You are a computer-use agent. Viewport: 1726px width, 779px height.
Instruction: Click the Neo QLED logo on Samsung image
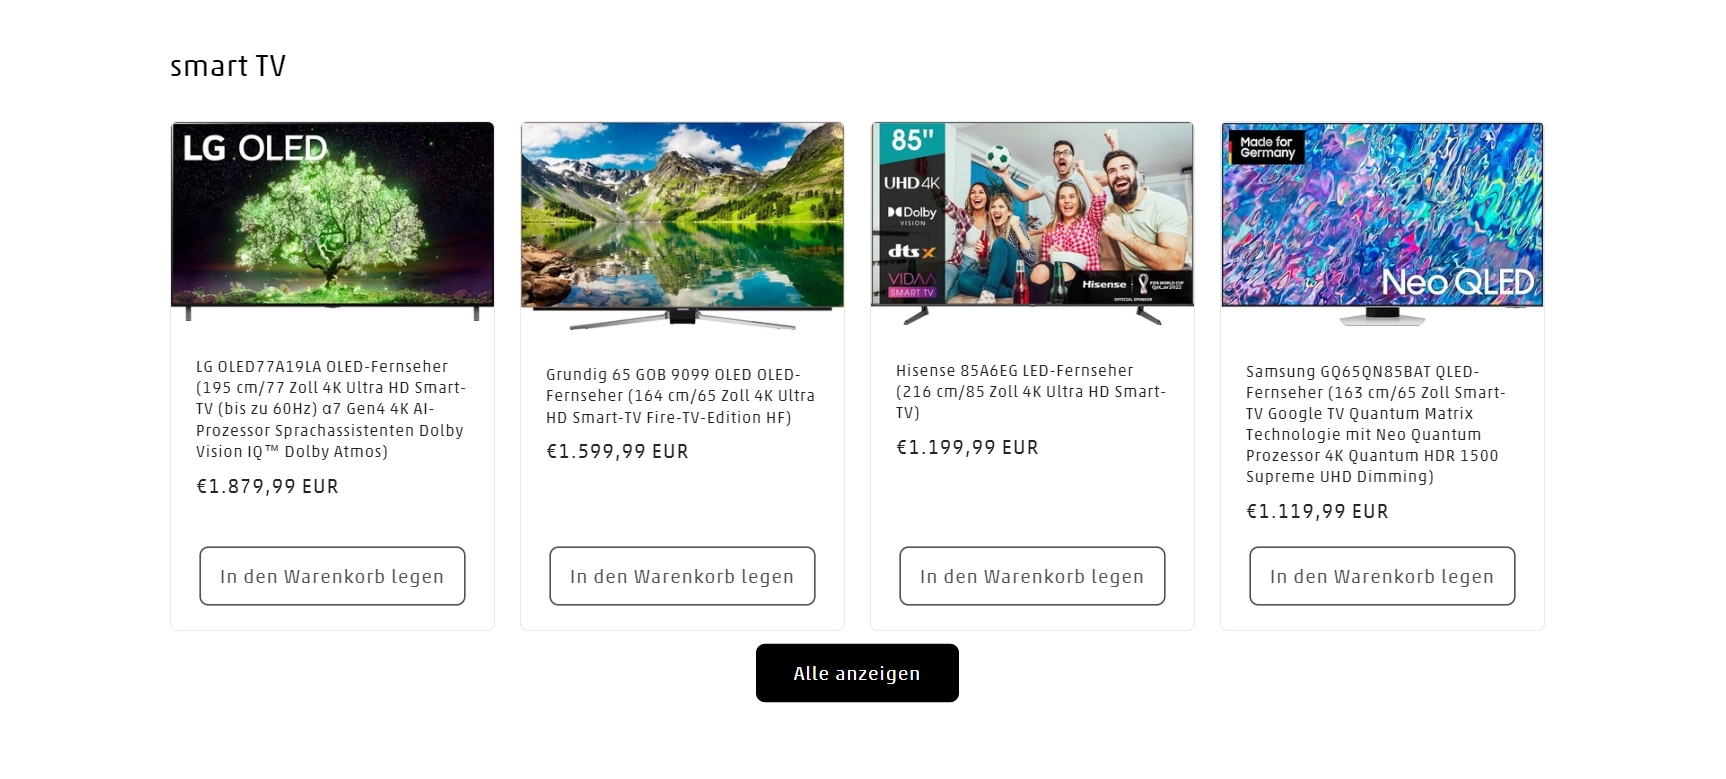point(1457,283)
